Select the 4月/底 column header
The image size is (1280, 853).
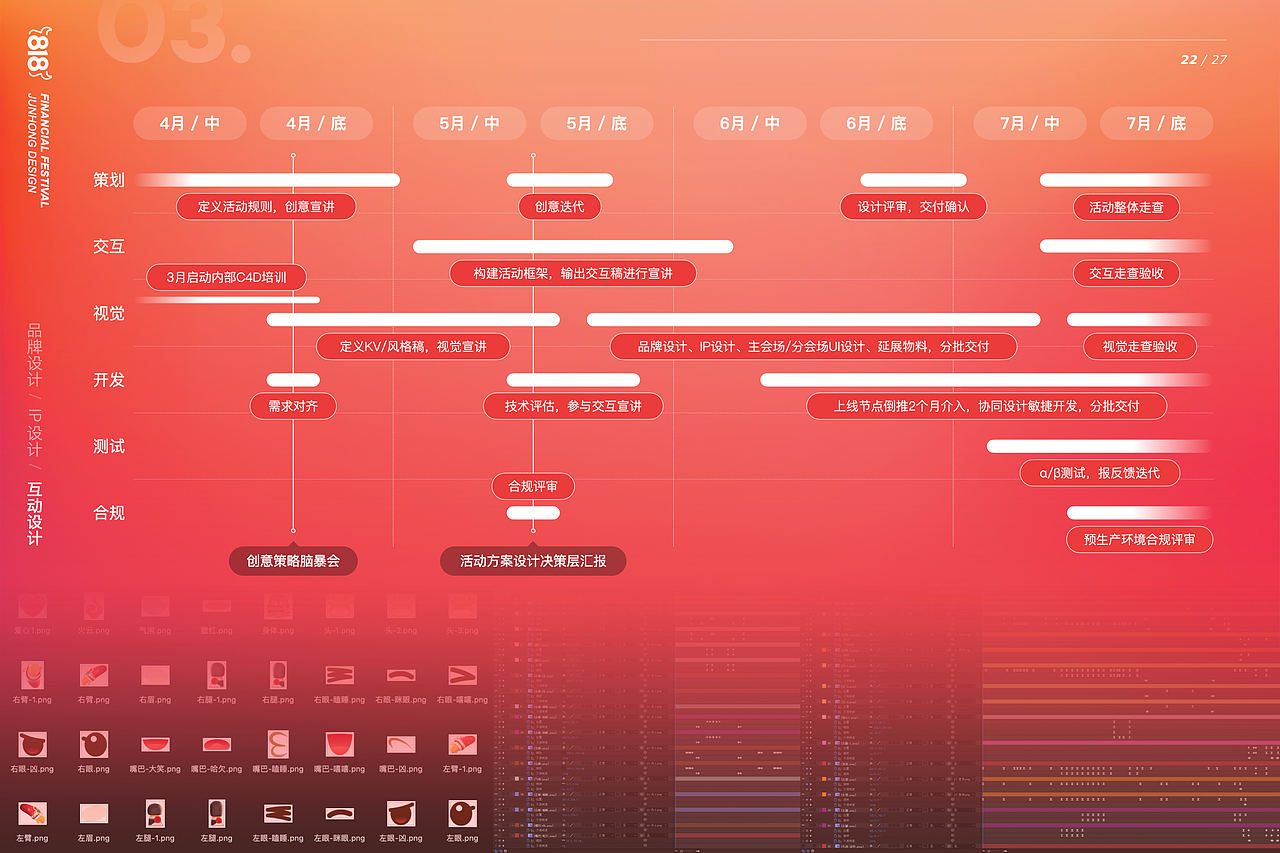(x=316, y=124)
